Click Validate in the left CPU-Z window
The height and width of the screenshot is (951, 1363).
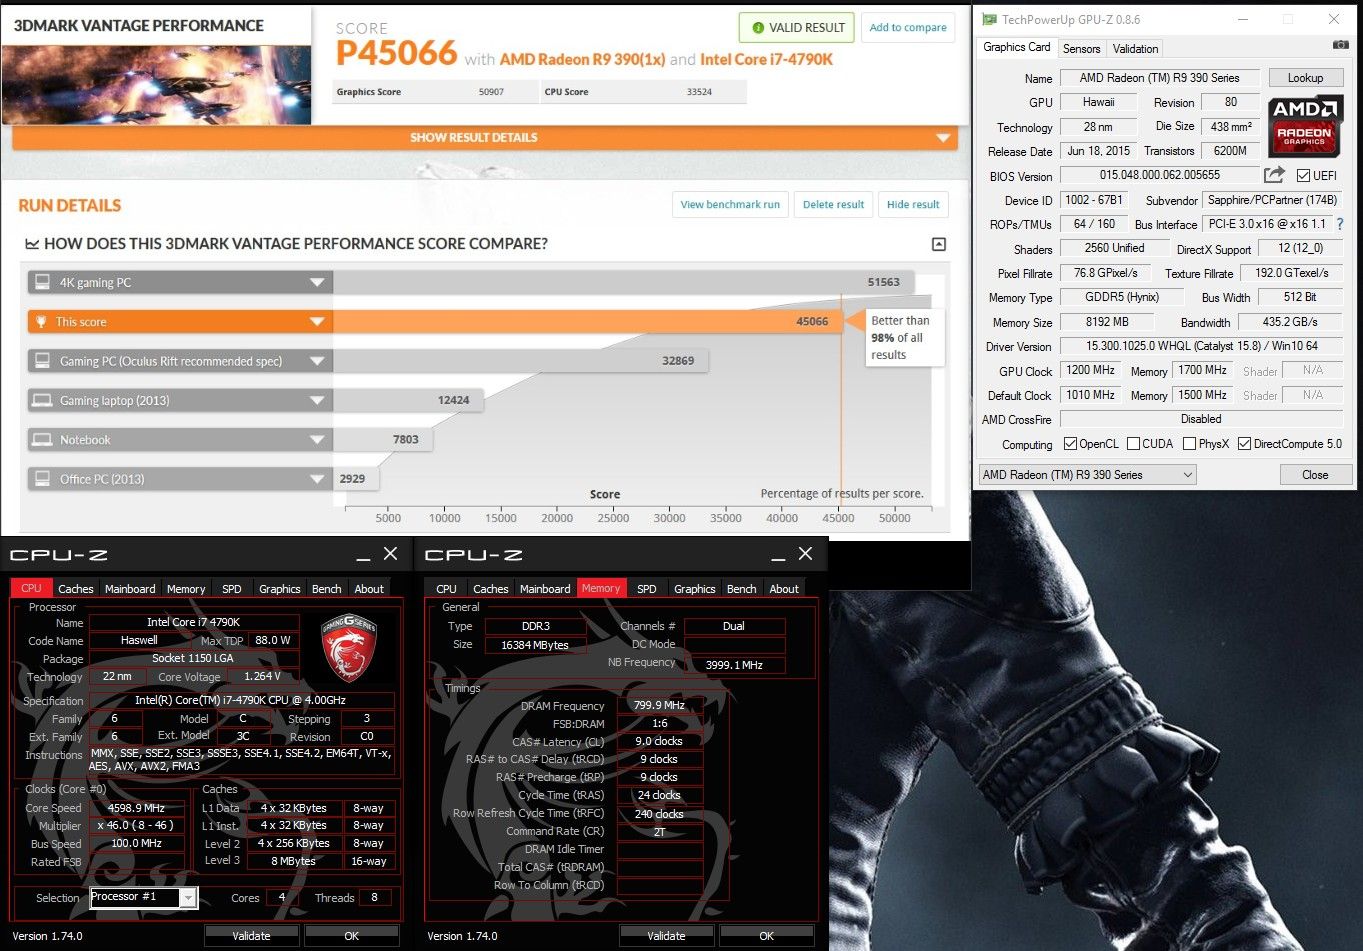tap(251, 936)
